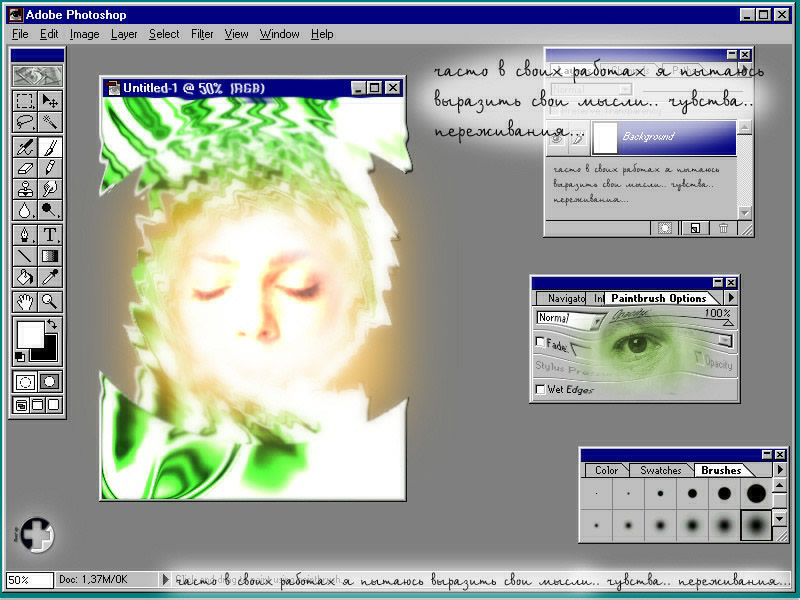The width and height of the screenshot is (800, 600).
Task: Click the Navigator tab
Action: [566, 298]
